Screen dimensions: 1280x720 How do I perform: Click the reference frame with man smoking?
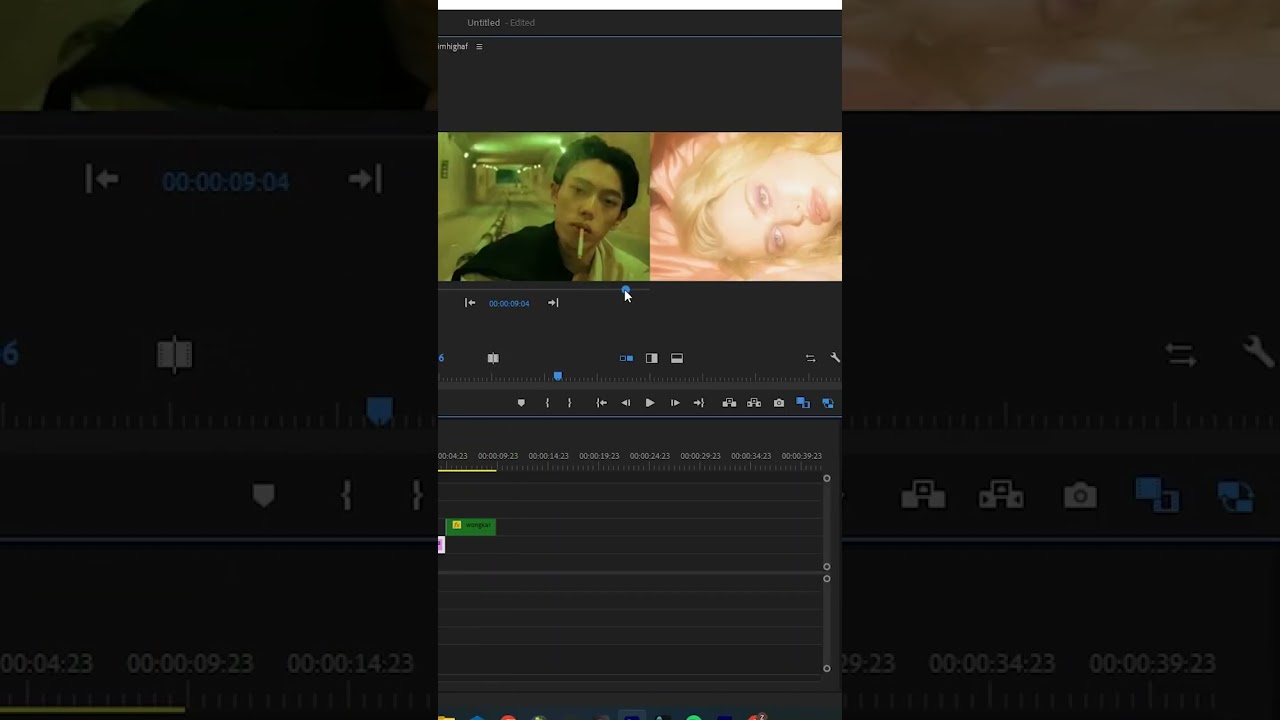(x=544, y=207)
